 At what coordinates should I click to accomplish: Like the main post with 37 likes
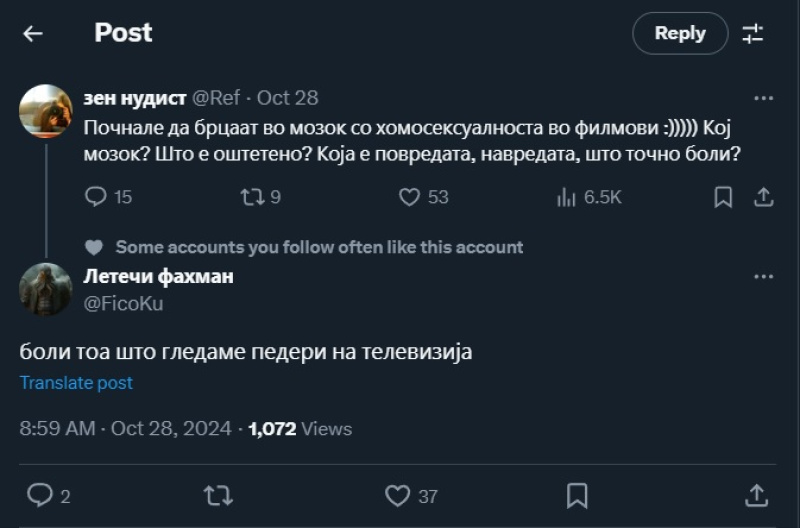tap(398, 495)
